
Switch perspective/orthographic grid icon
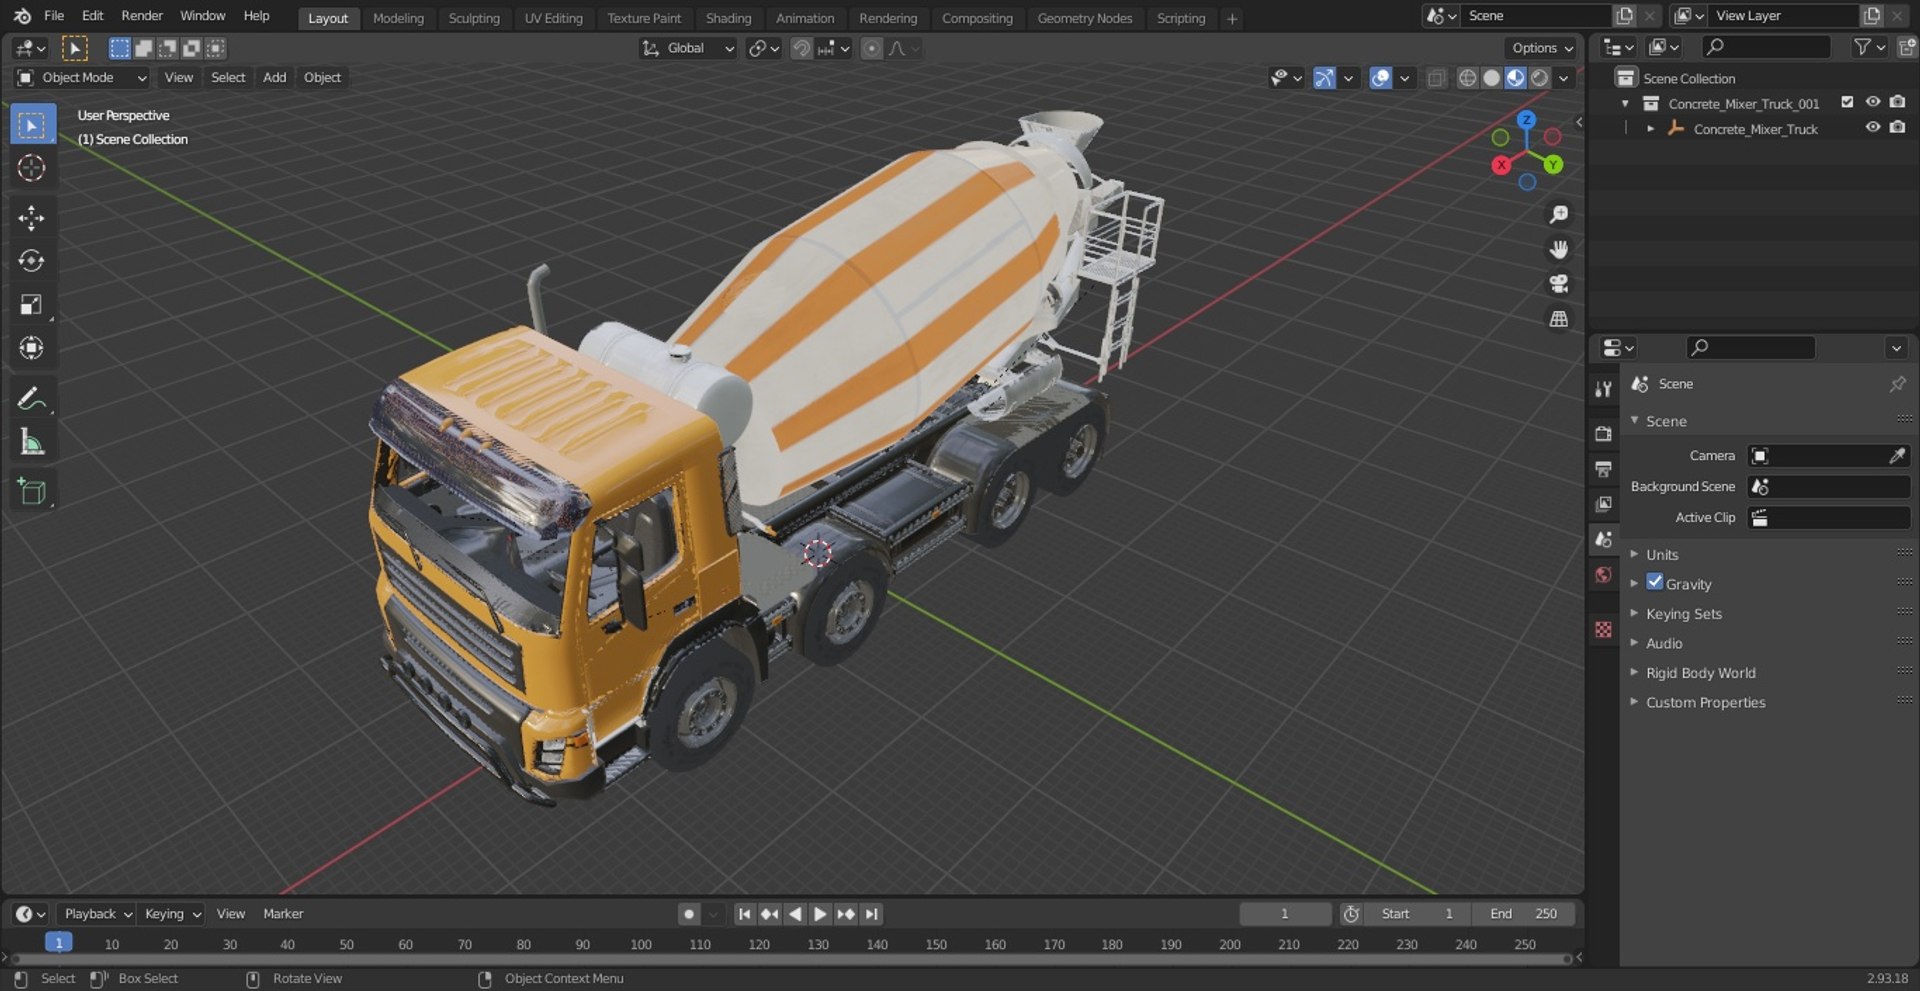(1558, 319)
